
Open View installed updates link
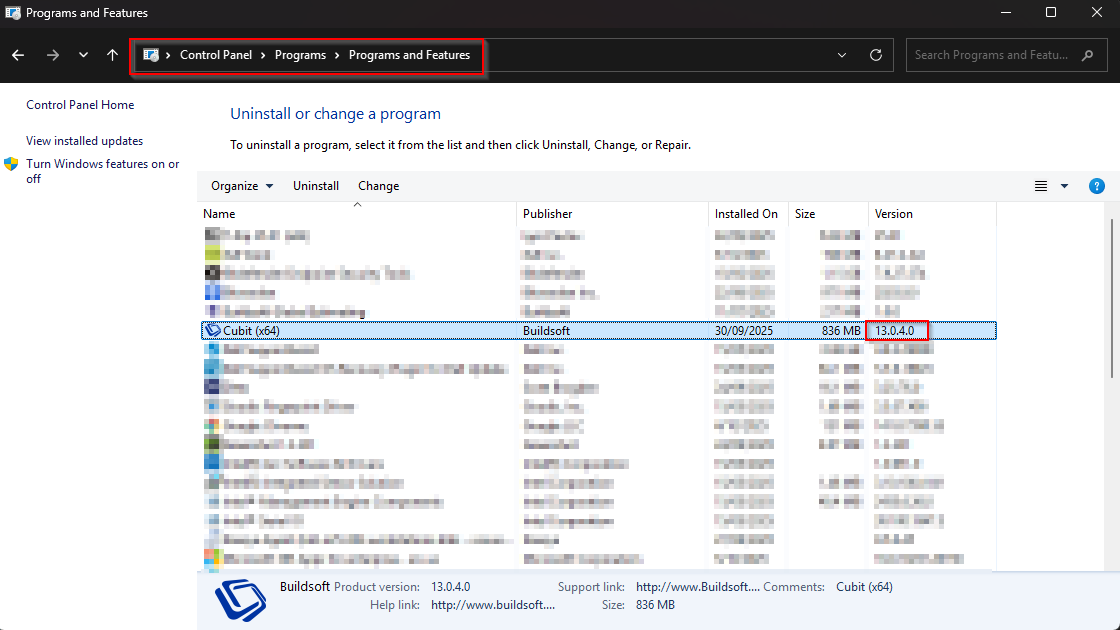(84, 141)
